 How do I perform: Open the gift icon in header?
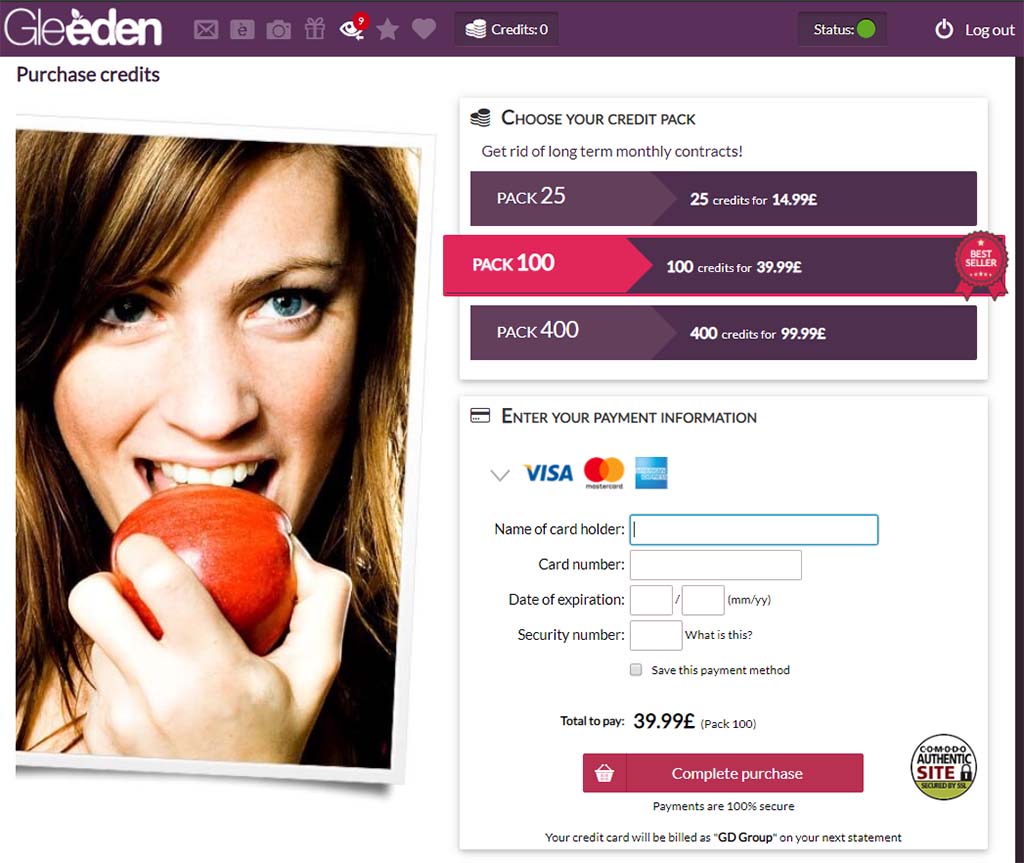(x=315, y=29)
